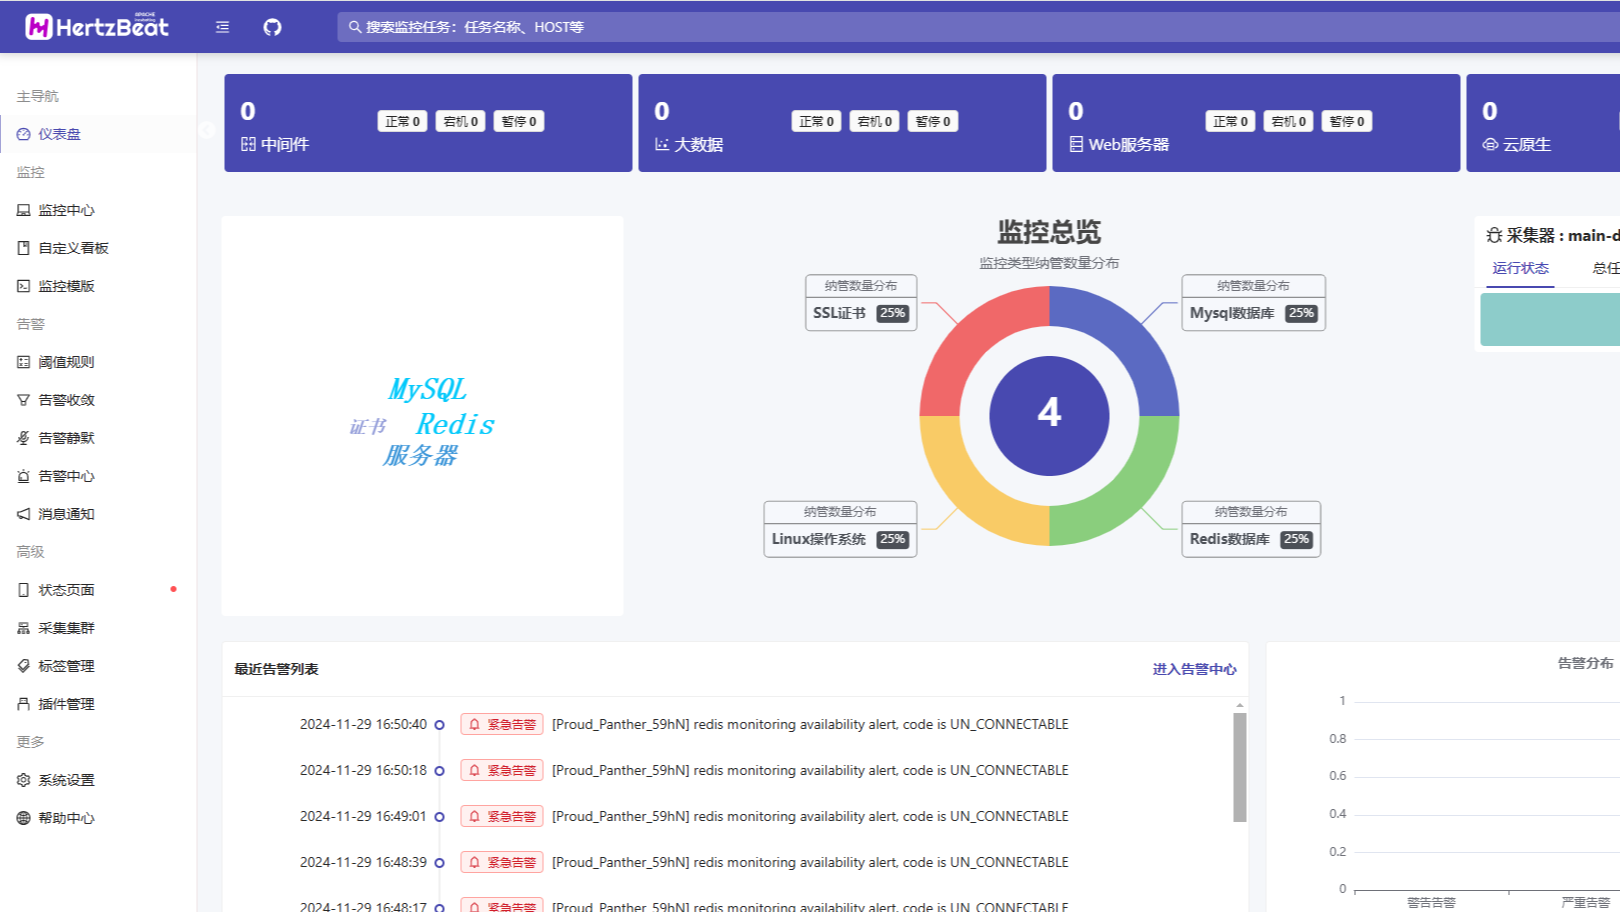Click the SSL证书 25% label
Screen dimensions: 1620x912
tap(861, 303)
